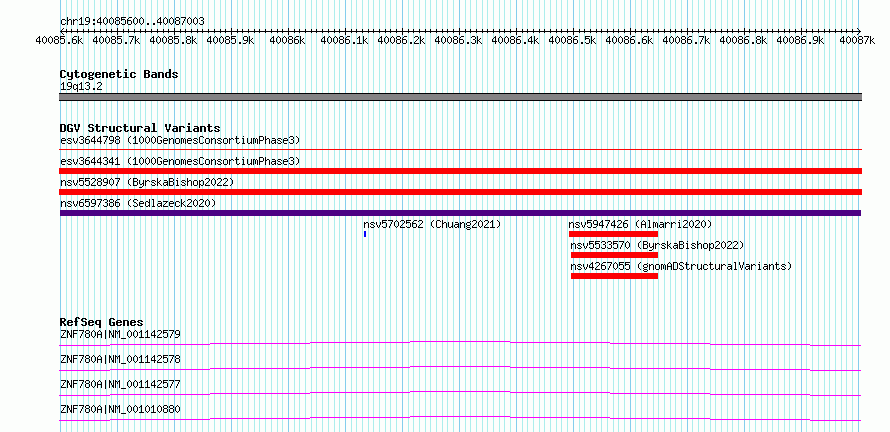Viewport: 890px width, 432px height.
Task: Click the 40086.4k ruler tick label
Action: [515, 40]
